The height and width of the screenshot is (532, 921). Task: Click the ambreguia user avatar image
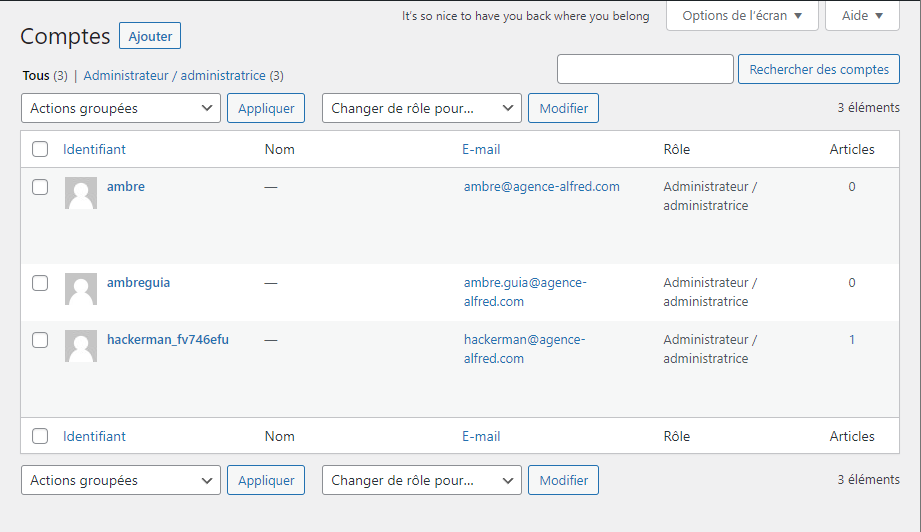click(x=81, y=289)
